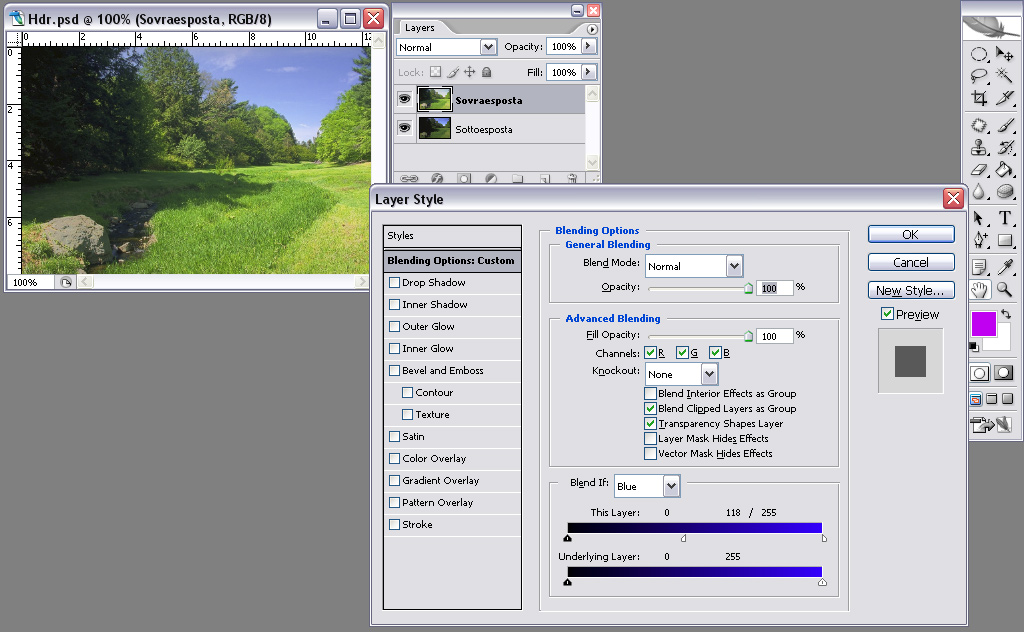Screen dimensions: 1024x632
Task: Pick the Lasso tool
Action: (980, 76)
